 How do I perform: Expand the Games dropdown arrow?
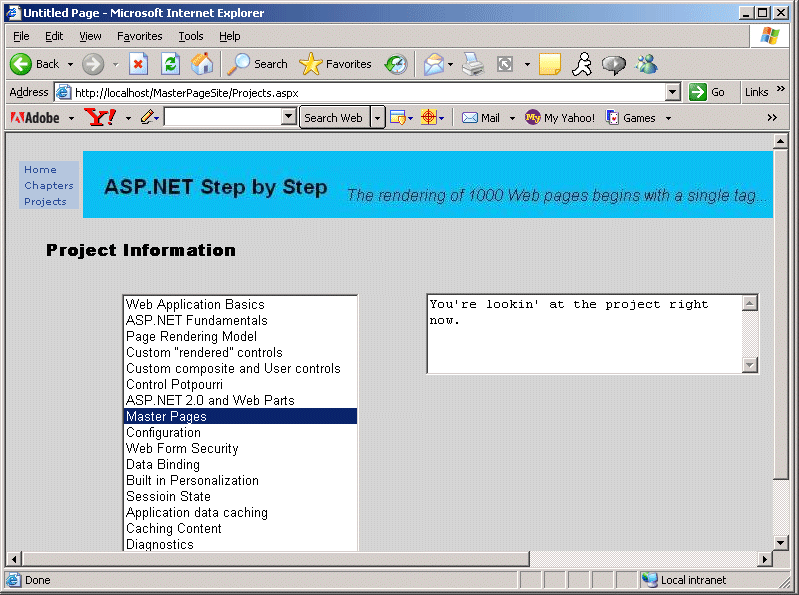[668, 118]
